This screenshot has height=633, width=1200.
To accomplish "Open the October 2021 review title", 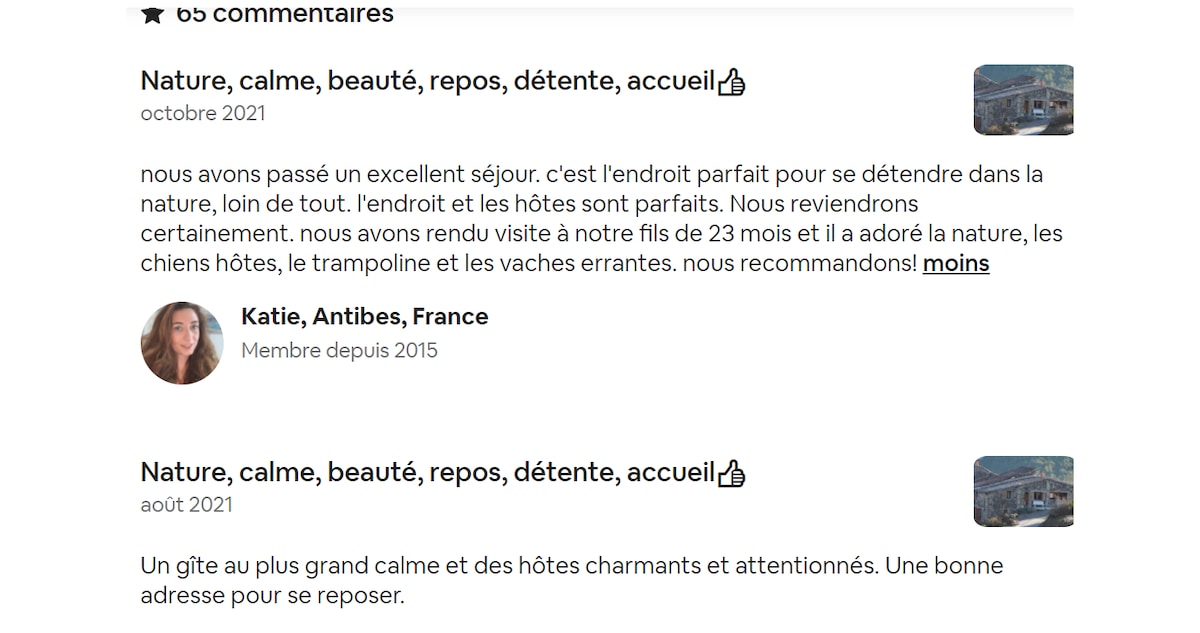I will (427, 81).
